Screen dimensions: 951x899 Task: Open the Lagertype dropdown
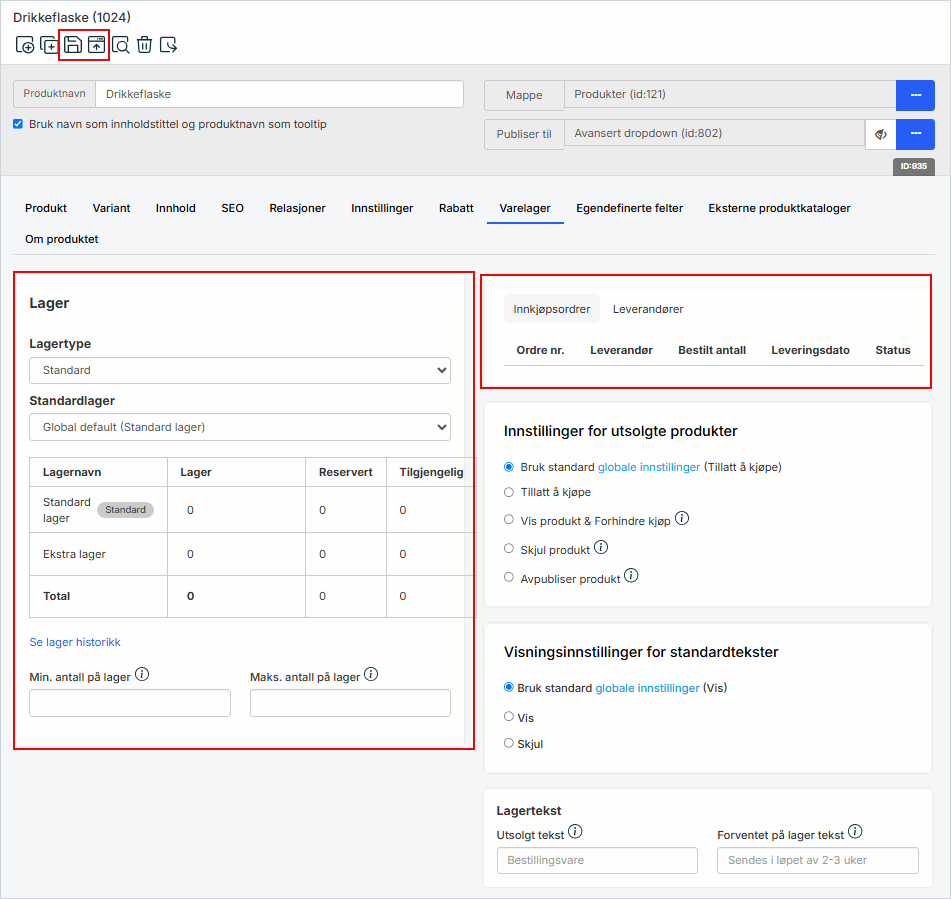pos(240,370)
